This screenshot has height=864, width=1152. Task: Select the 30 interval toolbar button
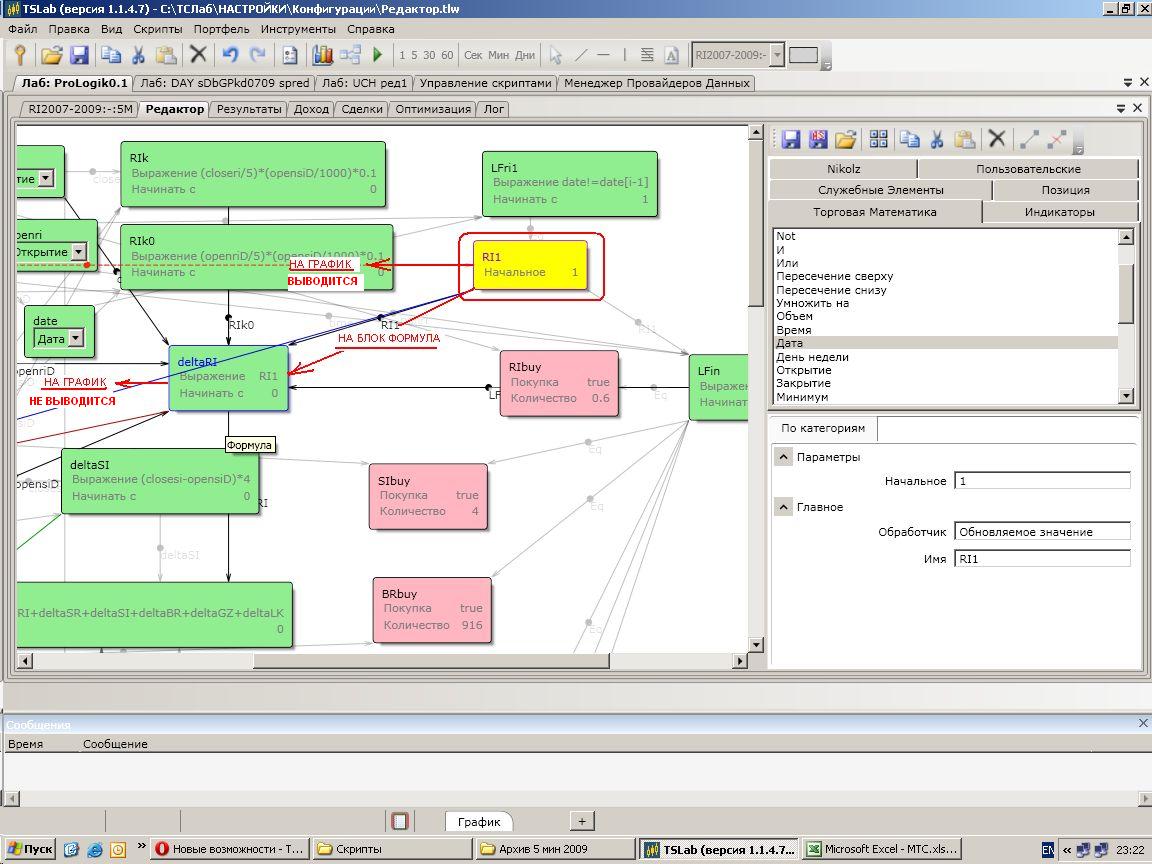429,55
